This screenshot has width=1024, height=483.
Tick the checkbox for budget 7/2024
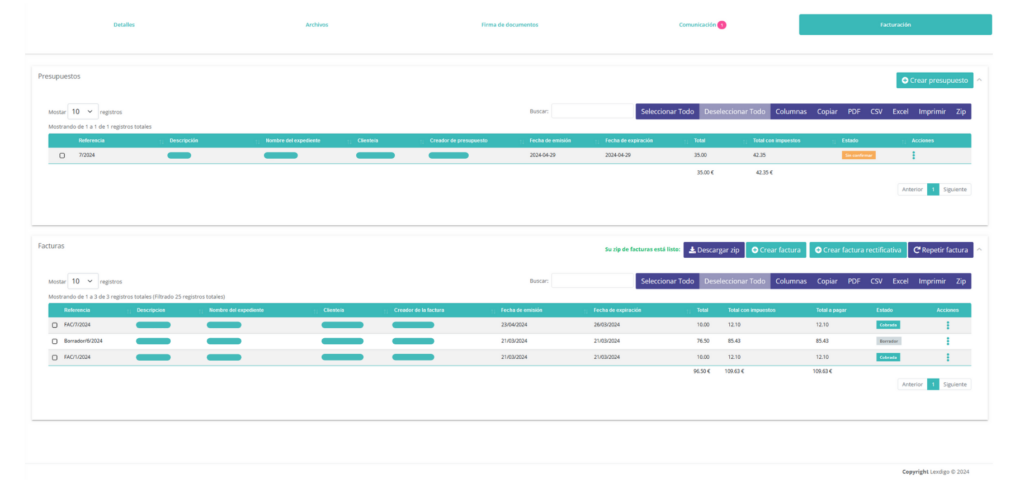62,156
